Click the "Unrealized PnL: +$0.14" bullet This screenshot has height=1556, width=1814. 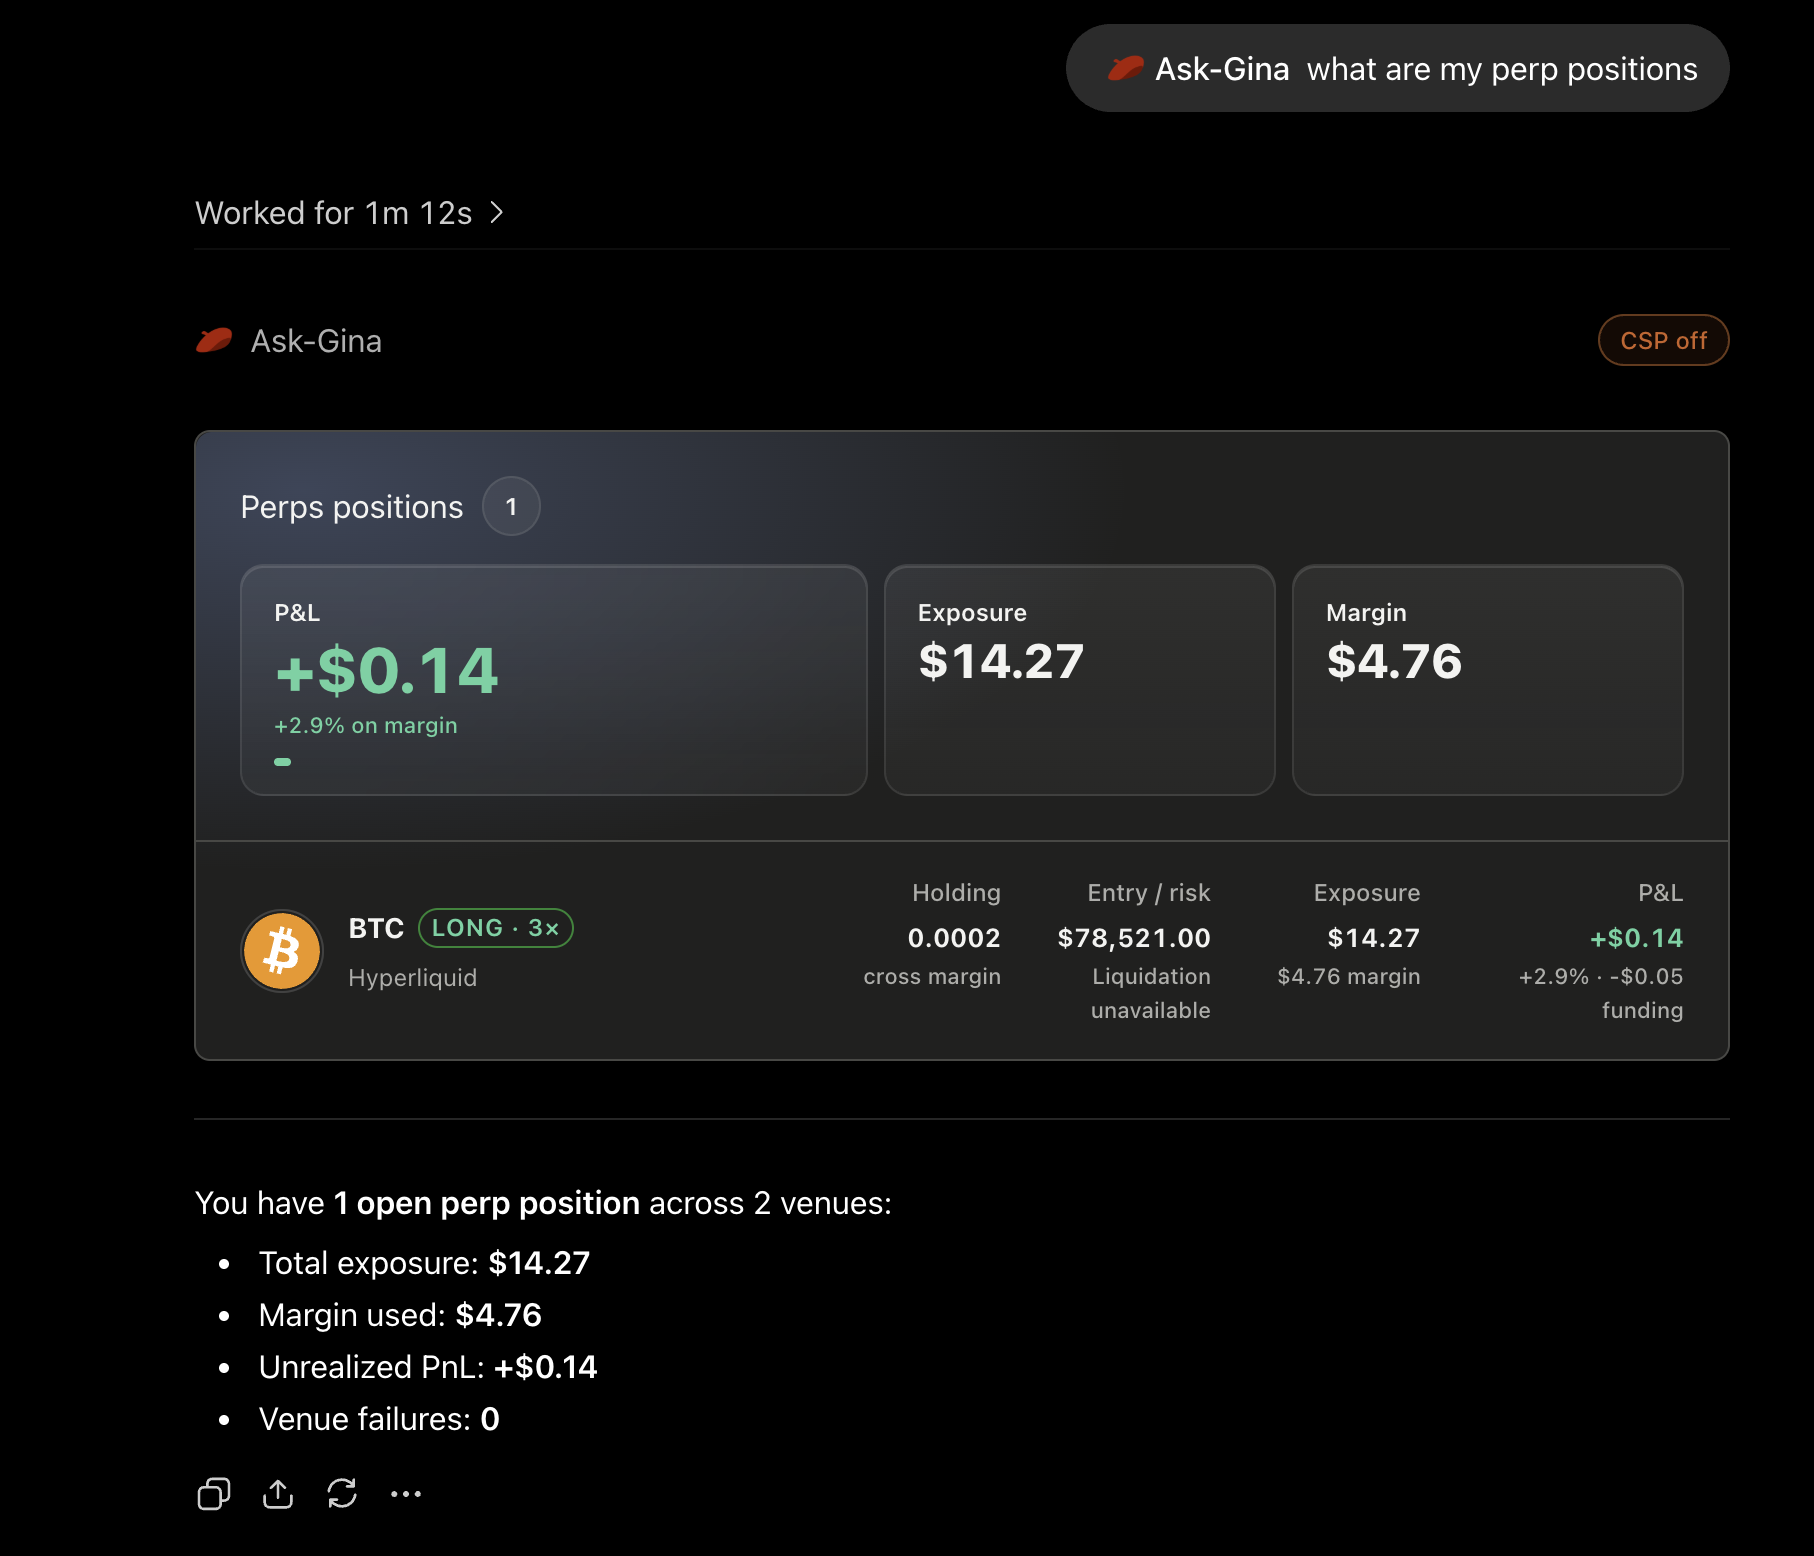[428, 1367]
